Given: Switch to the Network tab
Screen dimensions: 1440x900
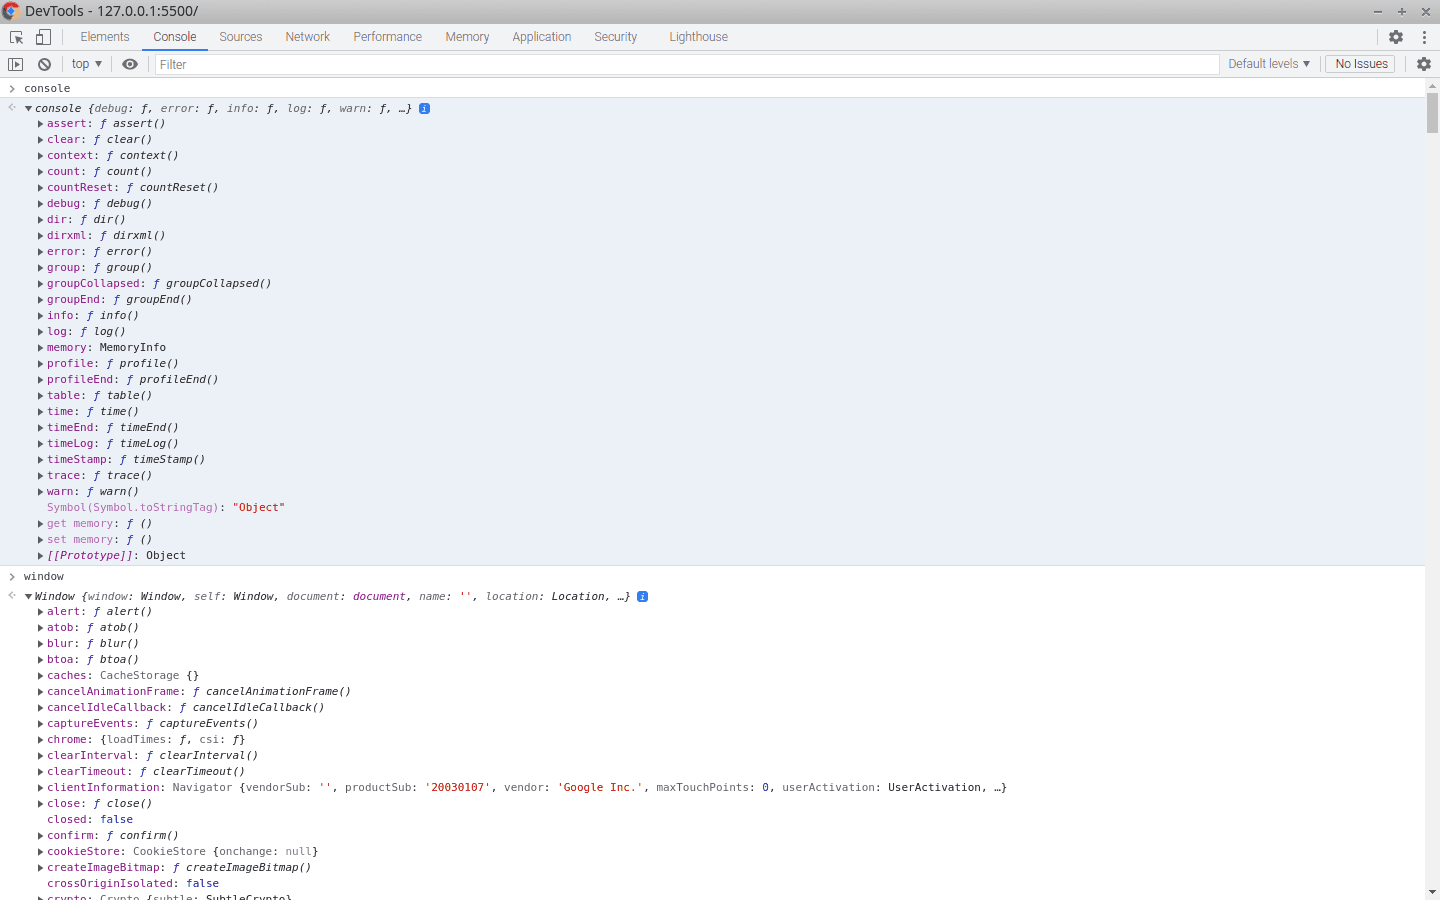Looking at the screenshot, I should [x=307, y=37].
